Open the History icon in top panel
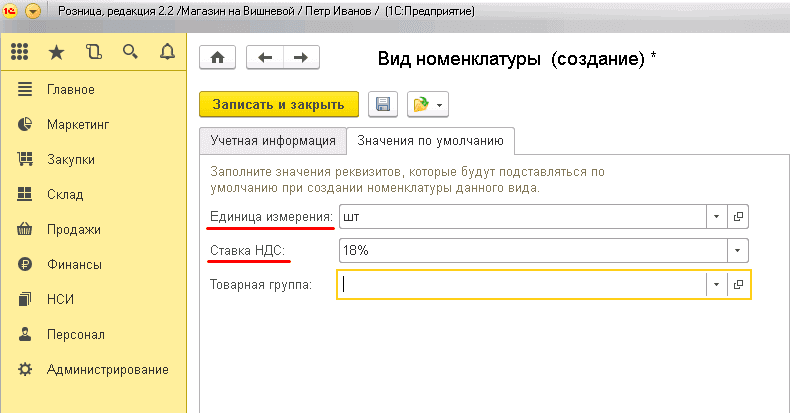790x413 pixels. tap(93, 52)
